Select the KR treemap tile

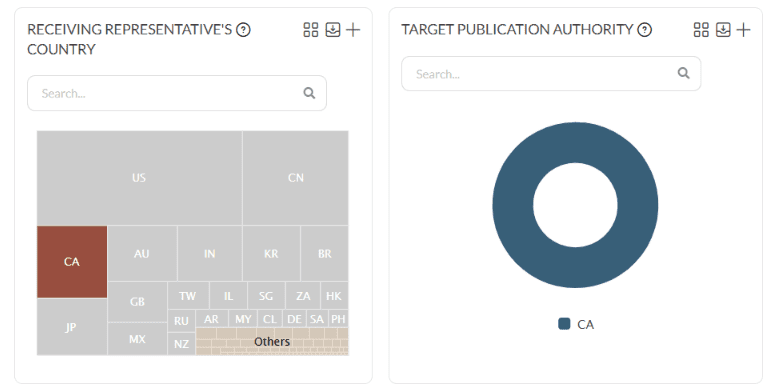point(271,253)
